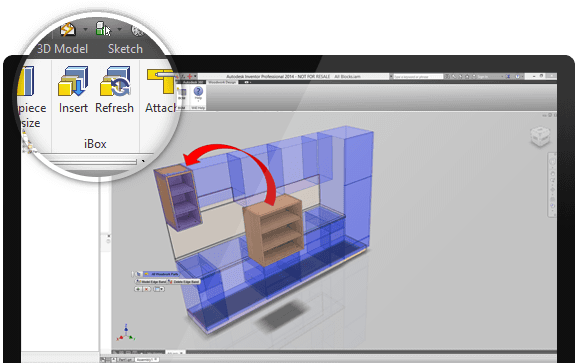This screenshot has width=575, height=363.
Task: Switch to the 3D Model tab
Action: click(x=62, y=49)
